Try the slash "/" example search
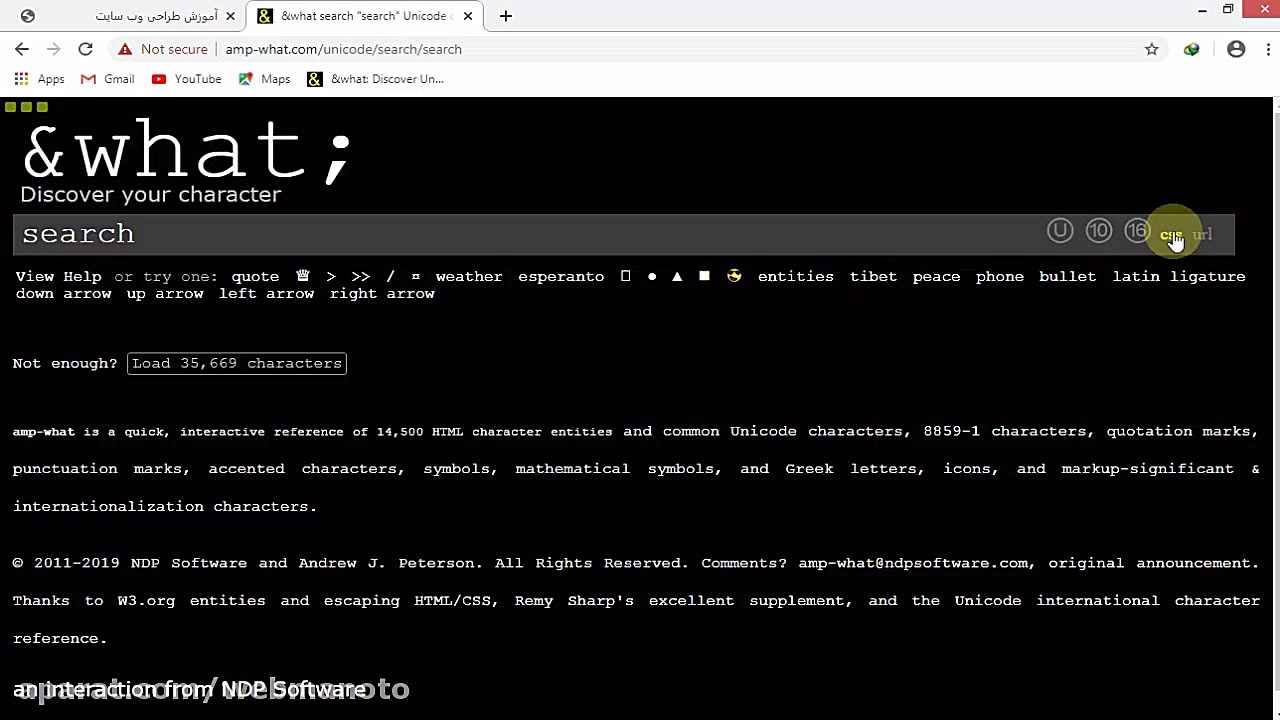 (391, 276)
